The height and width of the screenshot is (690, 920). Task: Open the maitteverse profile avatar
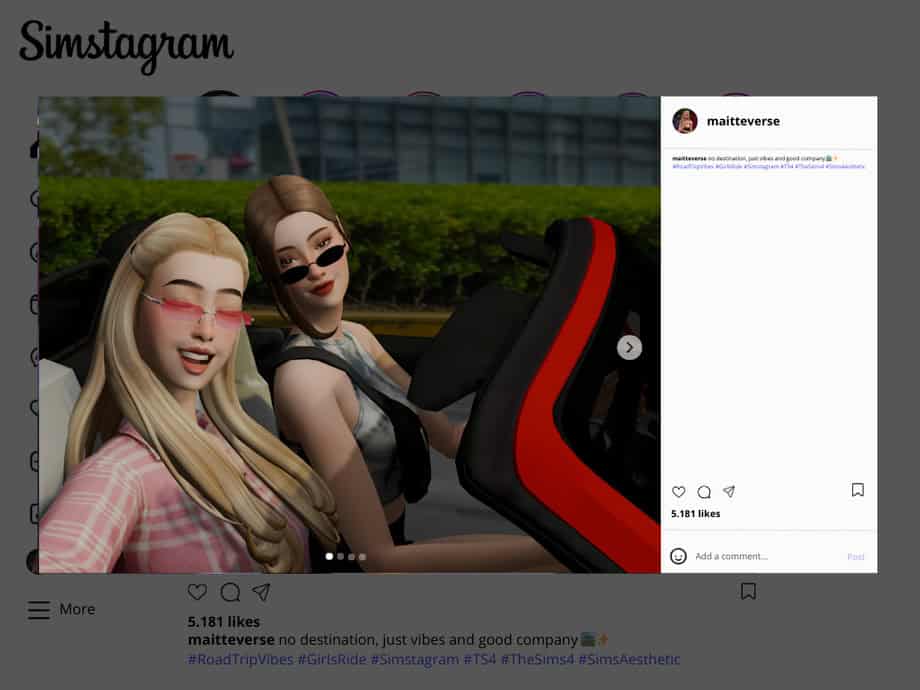click(x=685, y=121)
